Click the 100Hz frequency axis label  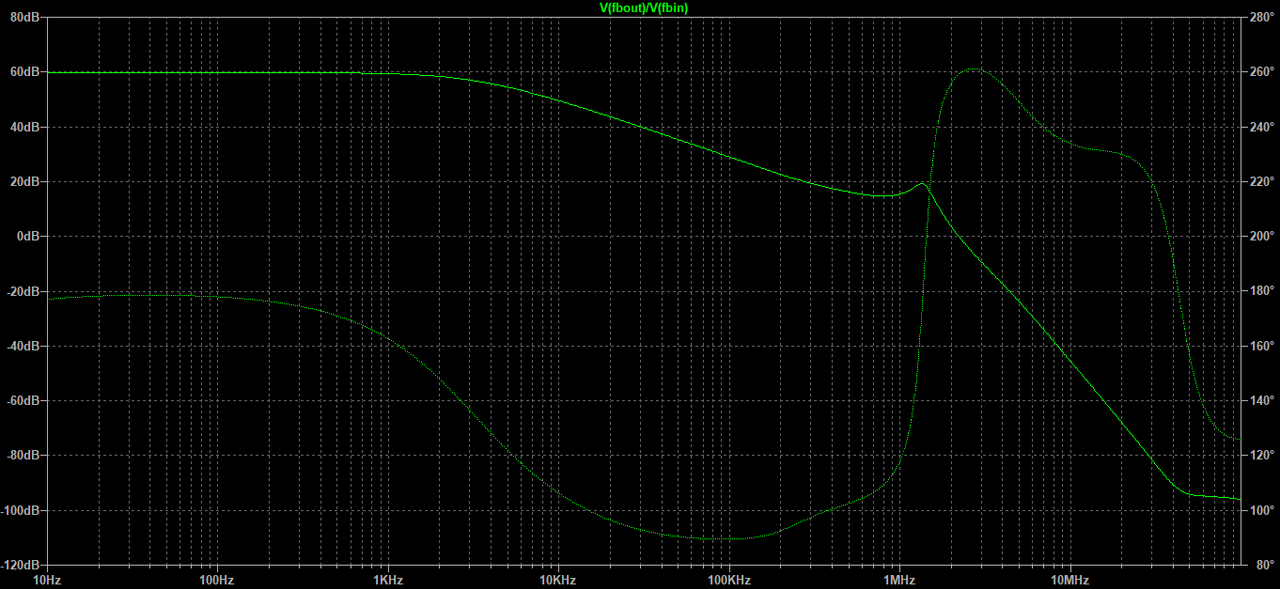click(x=217, y=580)
